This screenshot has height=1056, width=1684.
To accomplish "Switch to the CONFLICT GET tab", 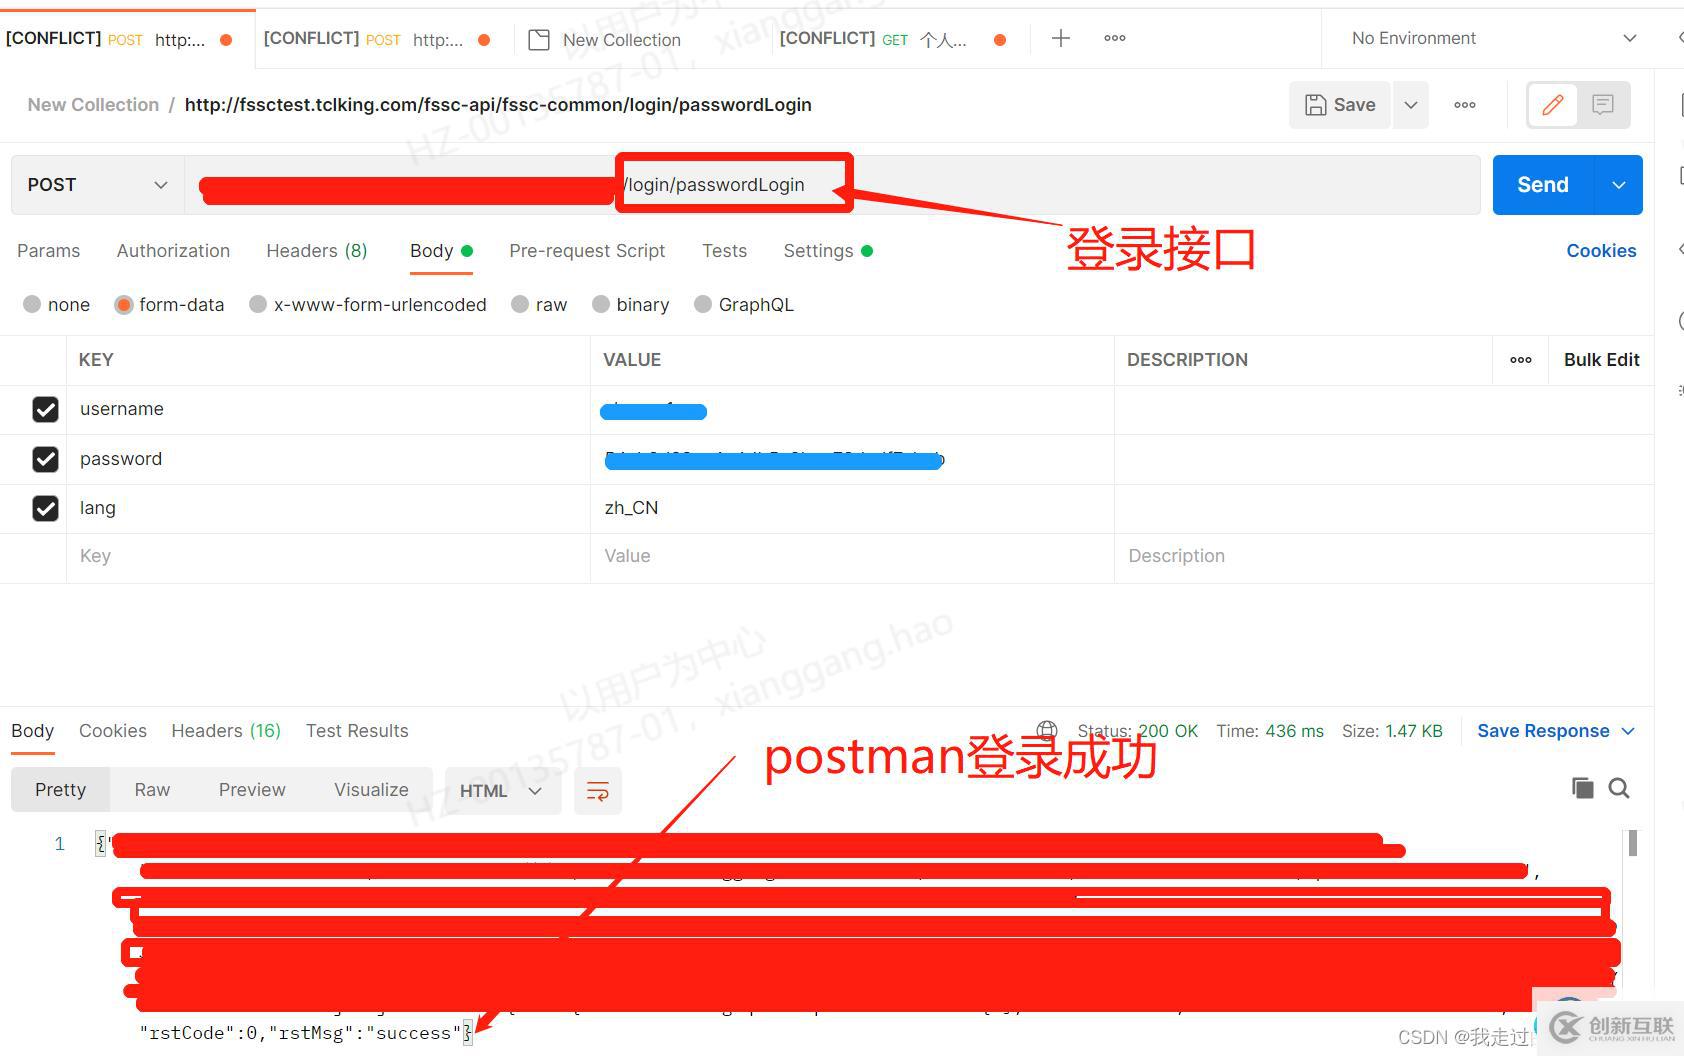I will coord(892,39).
